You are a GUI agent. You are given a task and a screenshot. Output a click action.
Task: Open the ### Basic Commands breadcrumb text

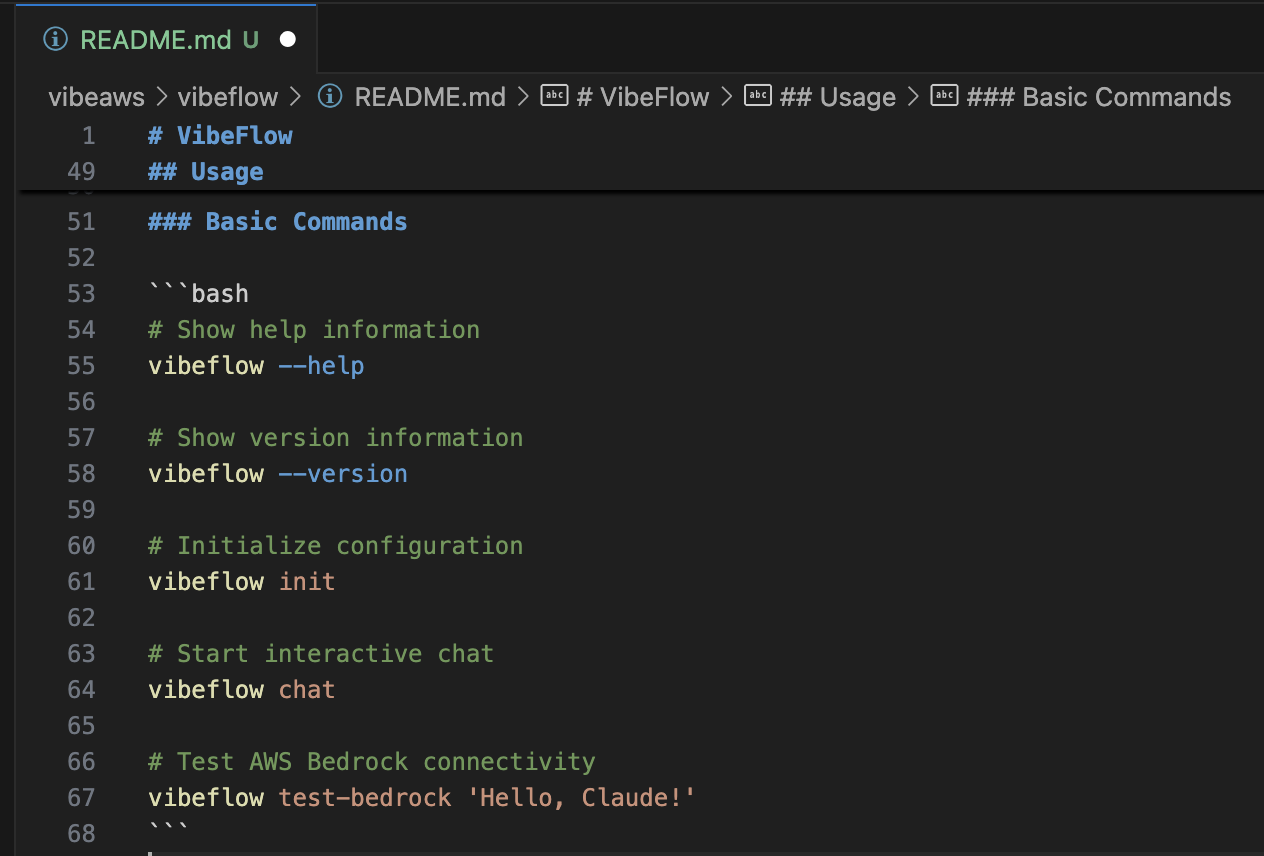click(1098, 97)
